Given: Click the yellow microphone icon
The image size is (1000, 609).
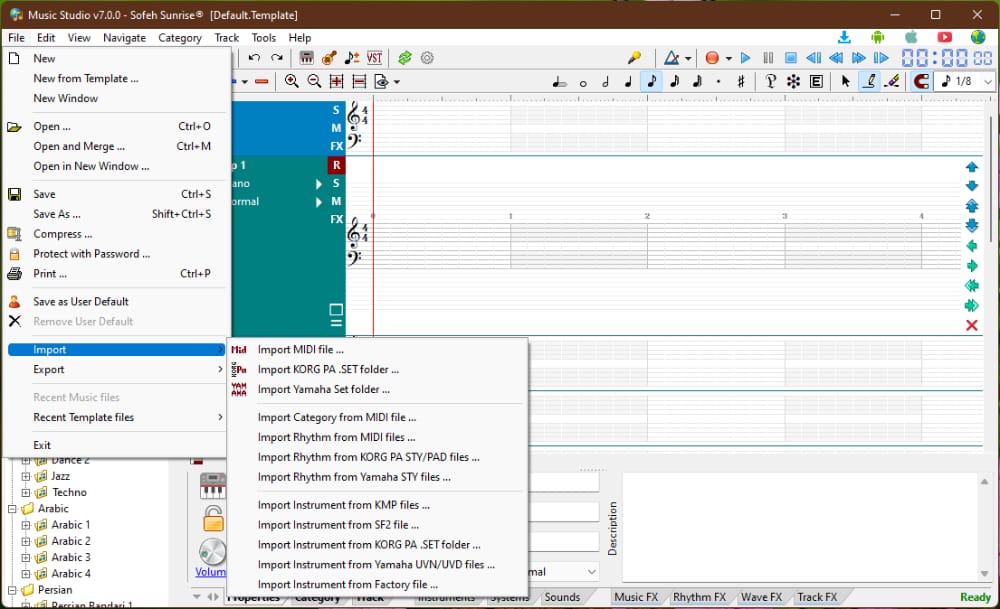Looking at the screenshot, I should 634,58.
